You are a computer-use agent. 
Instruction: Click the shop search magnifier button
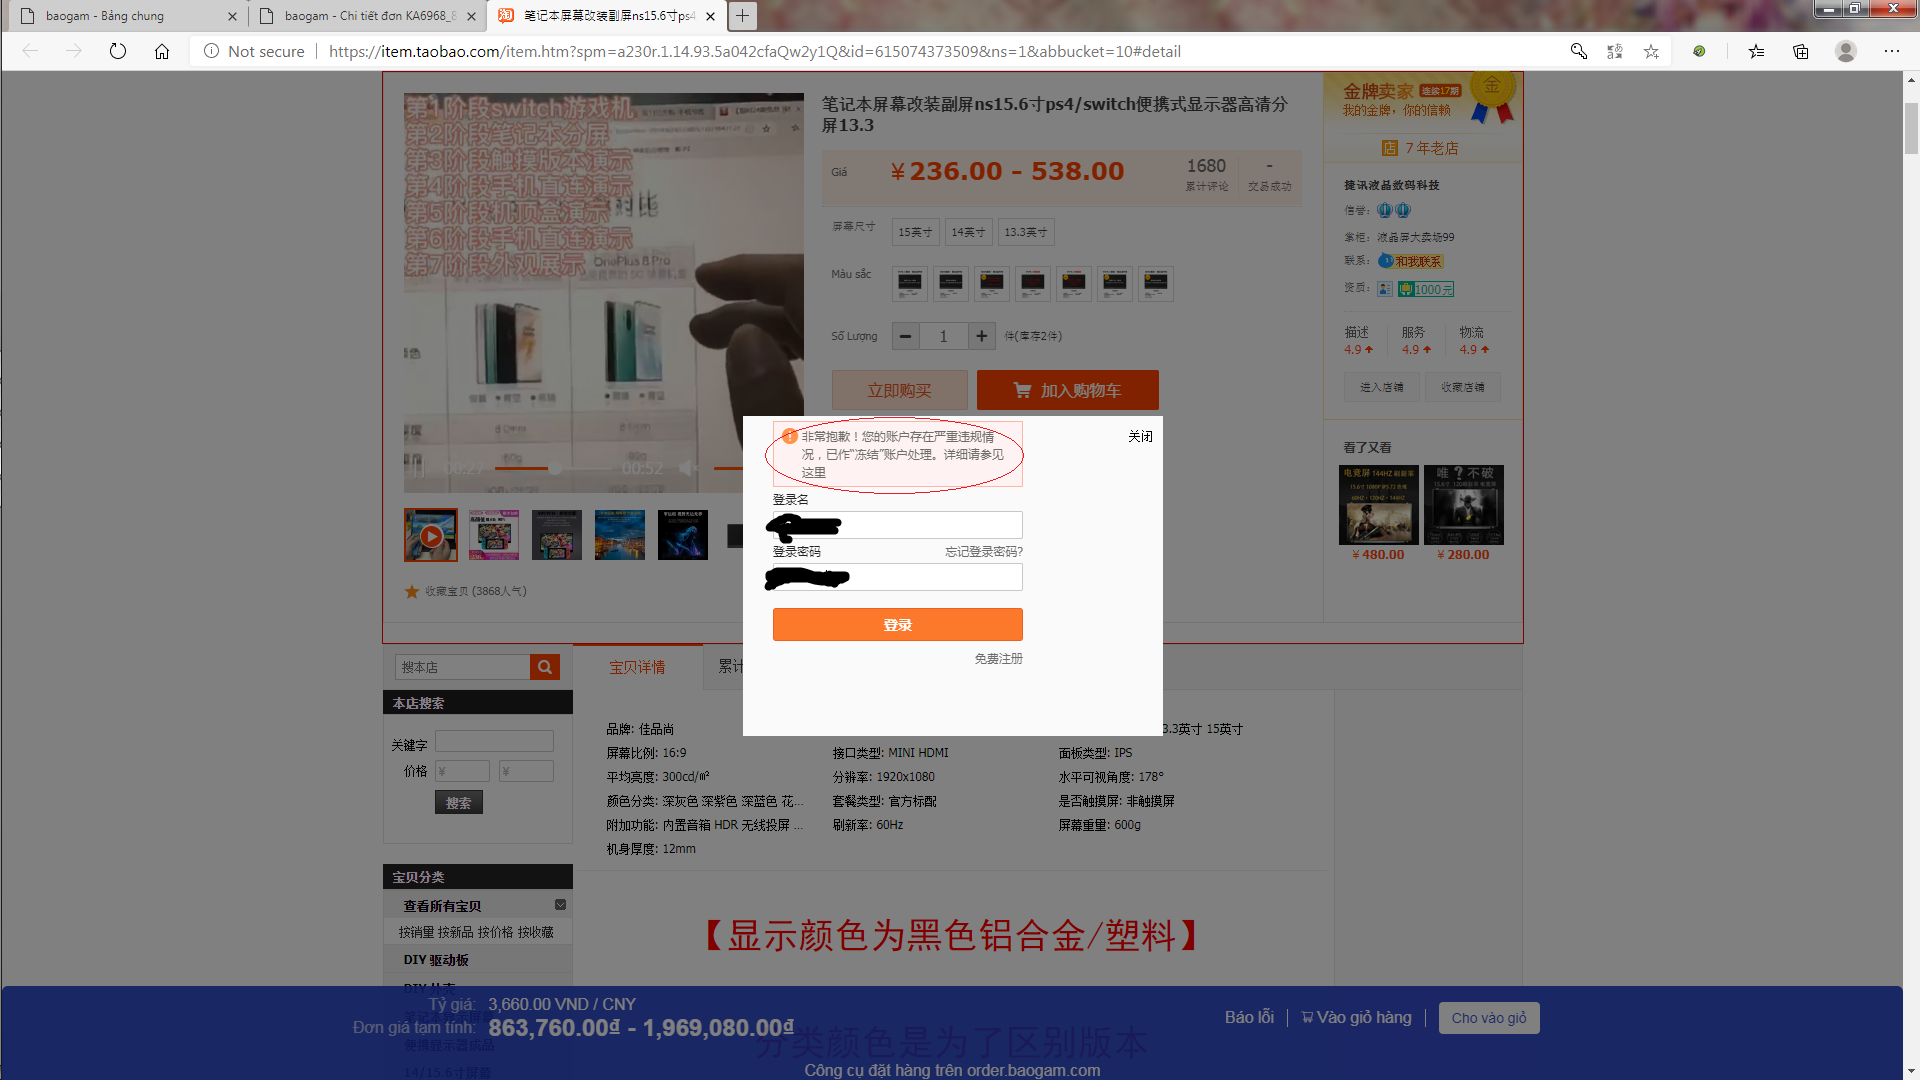coord(544,667)
